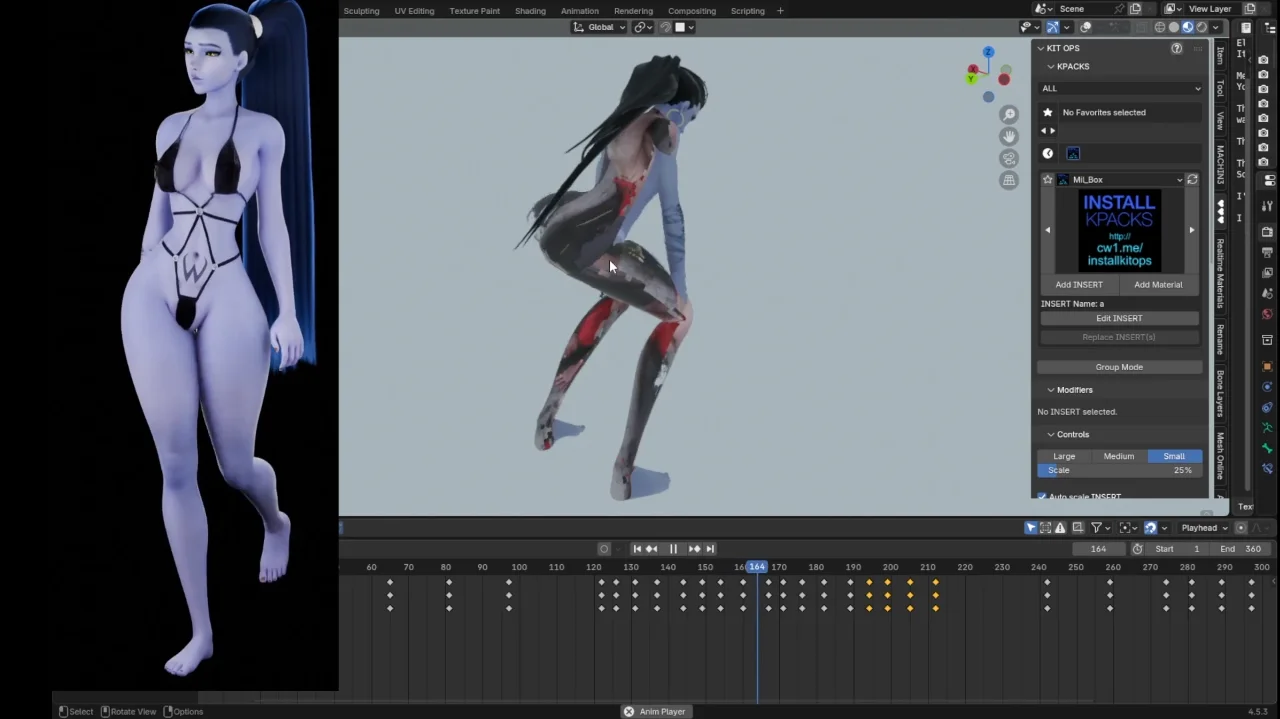The image size is (1280, 719).
Task: Pause the animation playback
Action: pos(673,549)
